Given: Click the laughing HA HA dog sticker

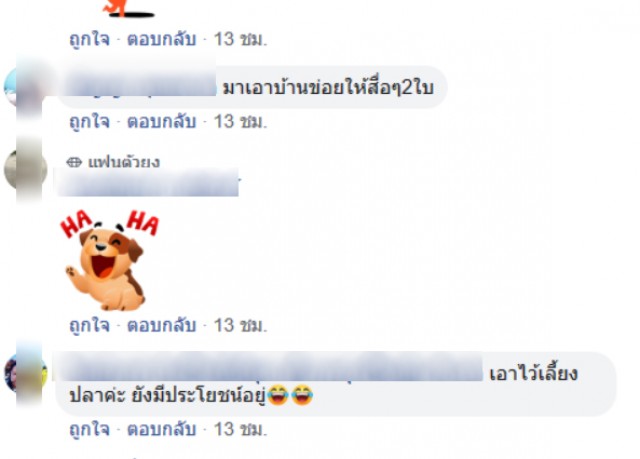Looking at the screenshot, I should click(109, 260).
